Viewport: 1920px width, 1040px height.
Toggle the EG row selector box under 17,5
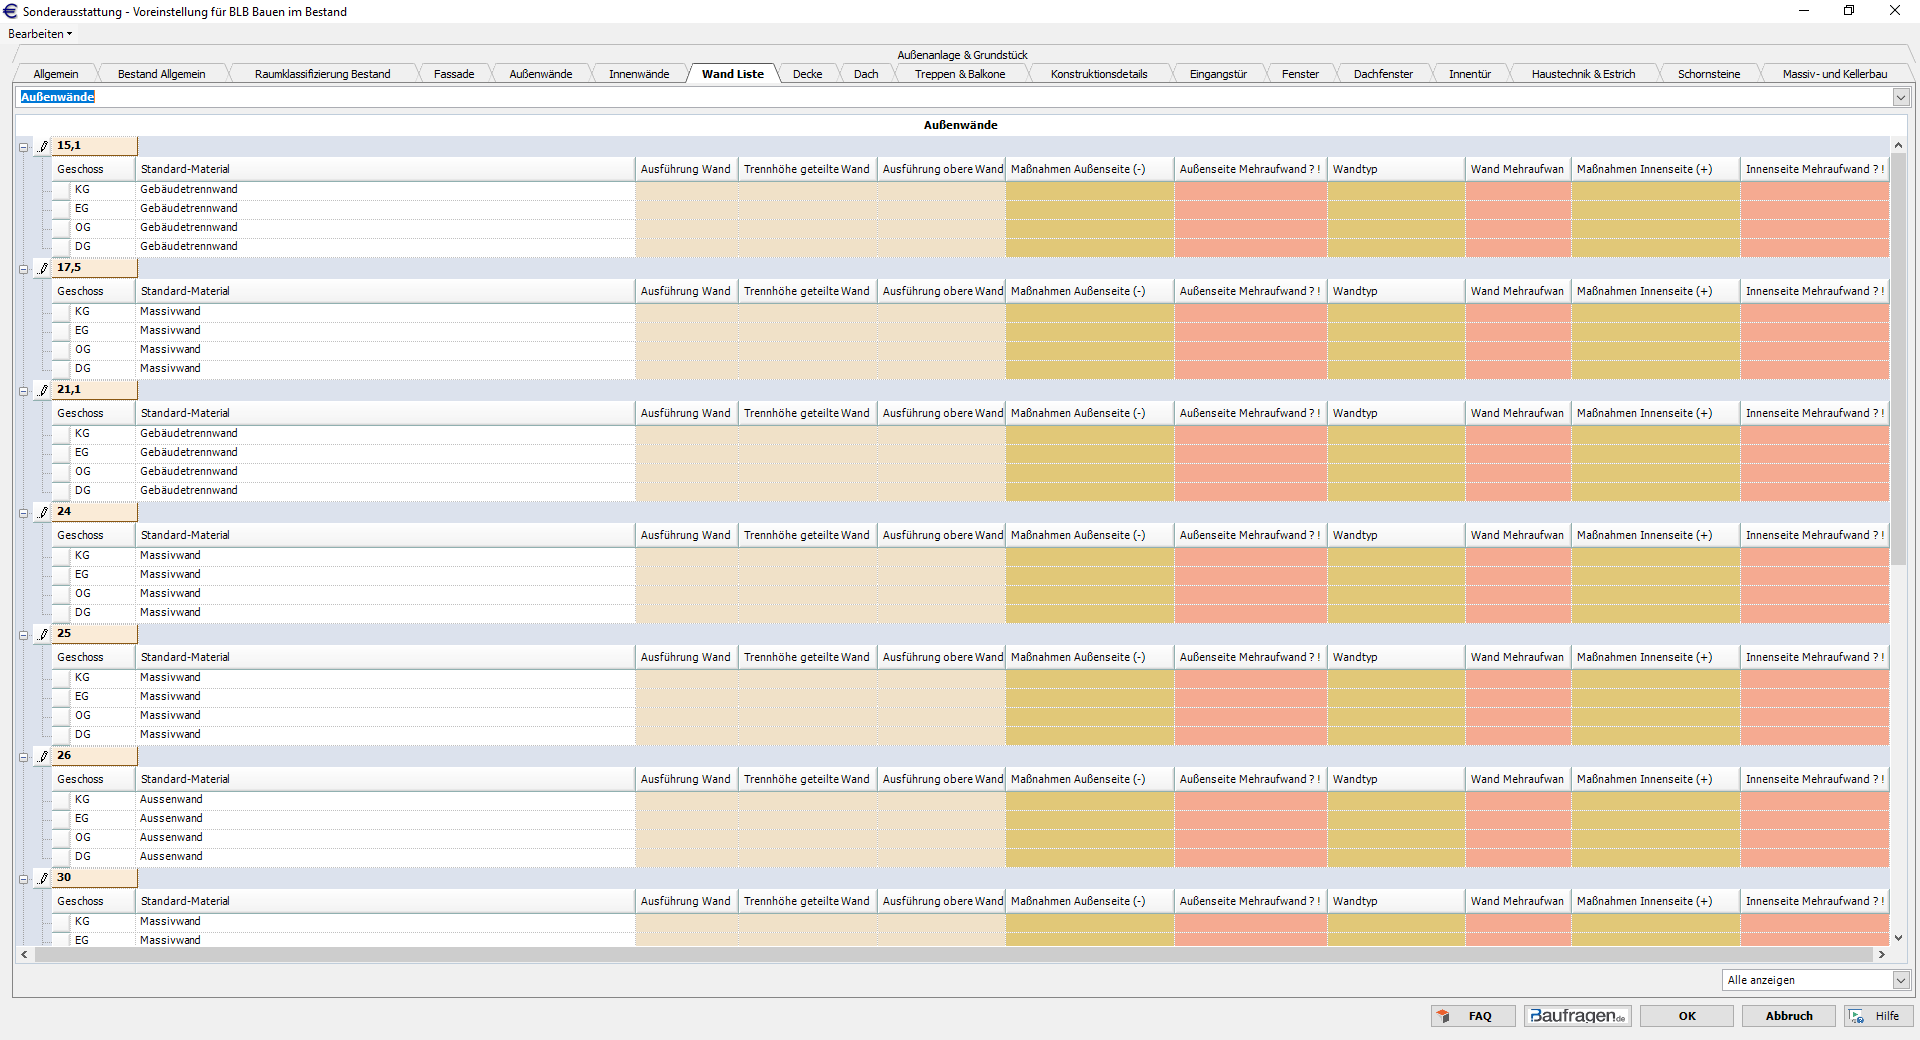tap(61, 331)
